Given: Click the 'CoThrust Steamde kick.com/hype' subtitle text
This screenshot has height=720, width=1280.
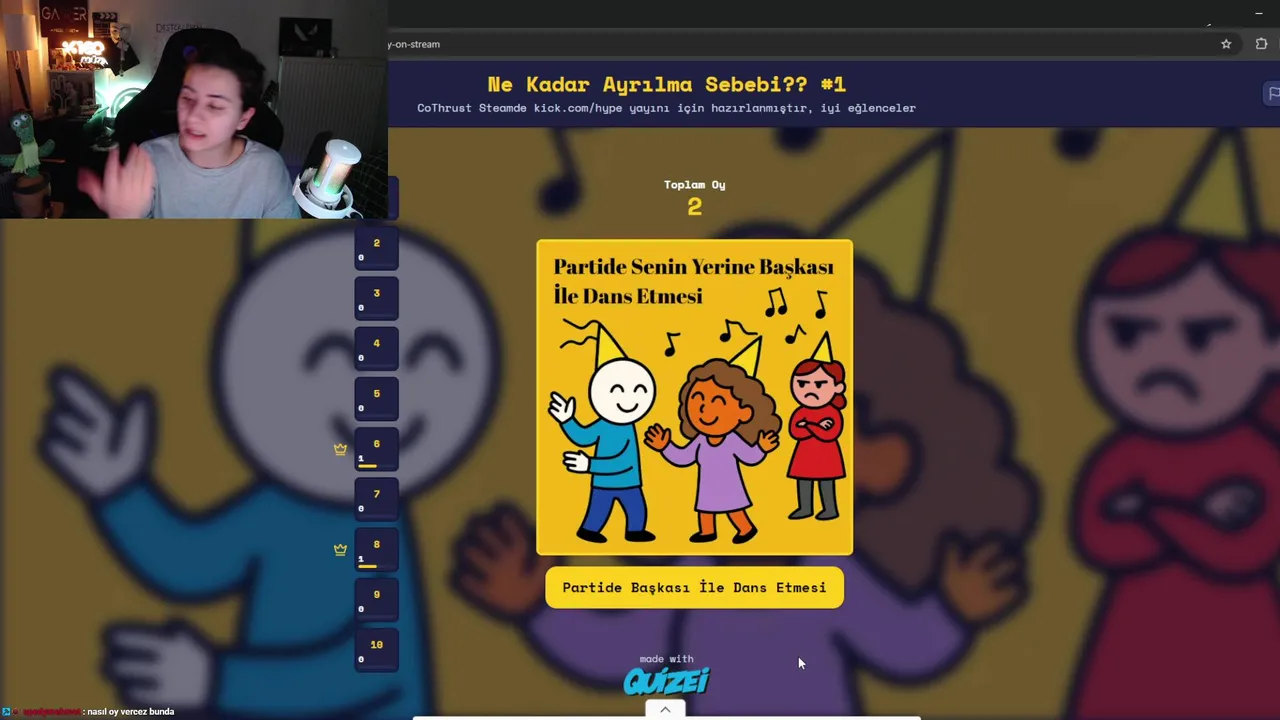Looking at the screenshot, I should pyautogui.click(x=666, y=108).
